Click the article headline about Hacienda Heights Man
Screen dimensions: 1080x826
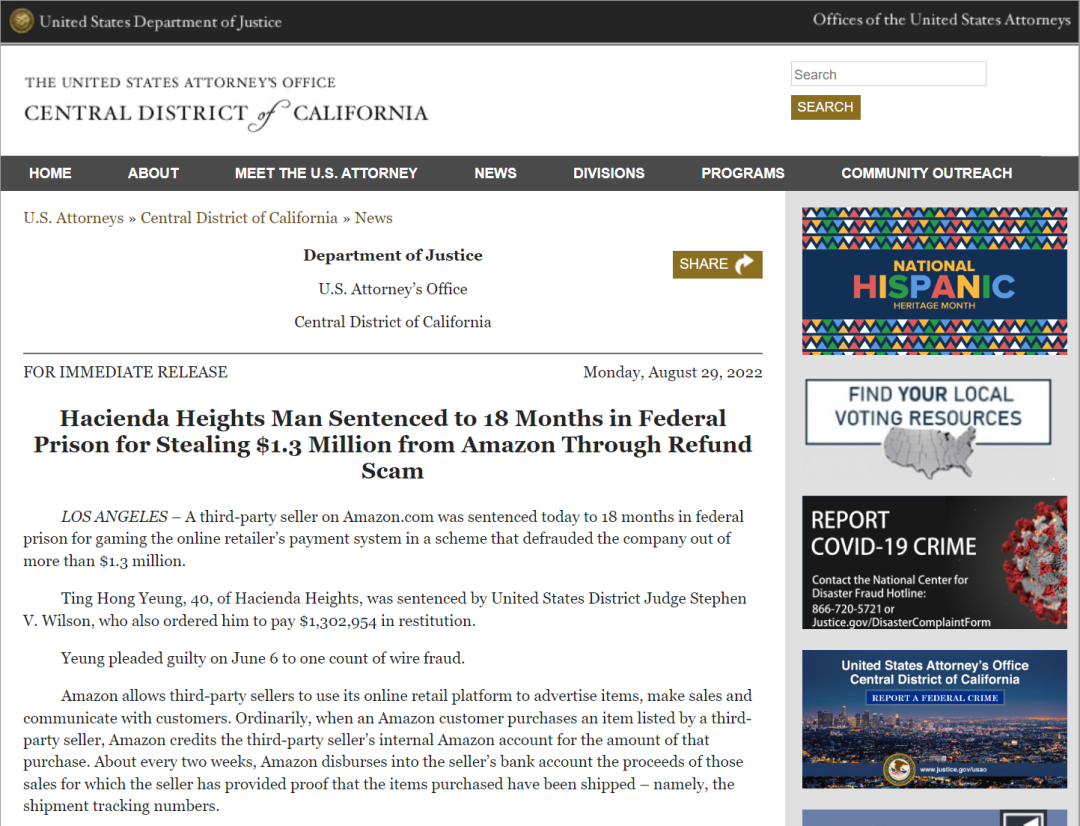pyautogui.click(x=393, y=444)
